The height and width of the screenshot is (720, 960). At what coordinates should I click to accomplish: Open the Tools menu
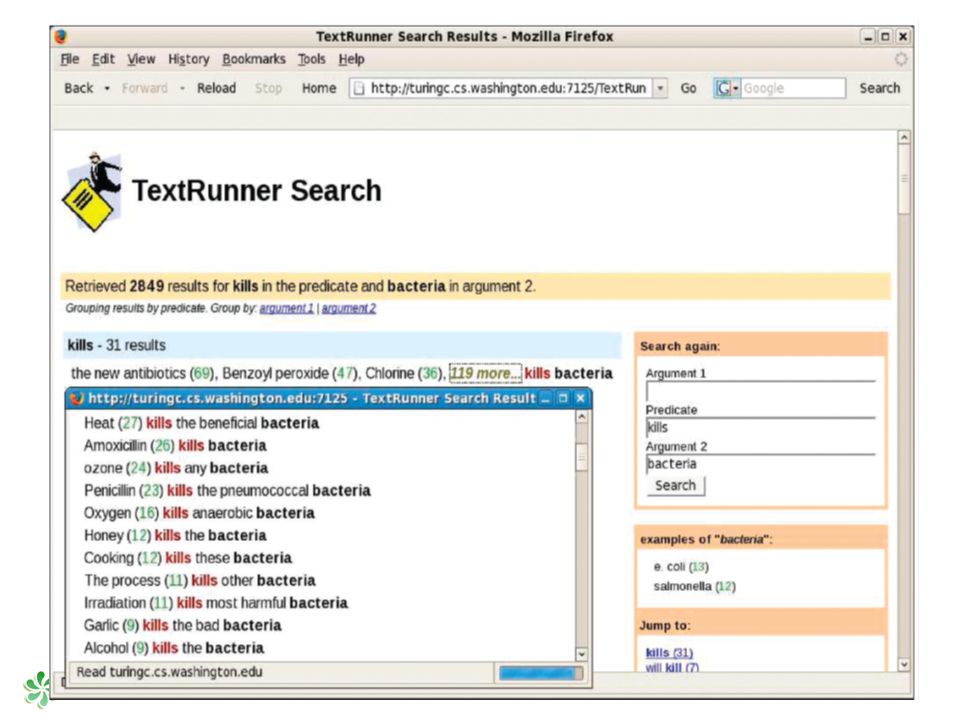(312, 59)
